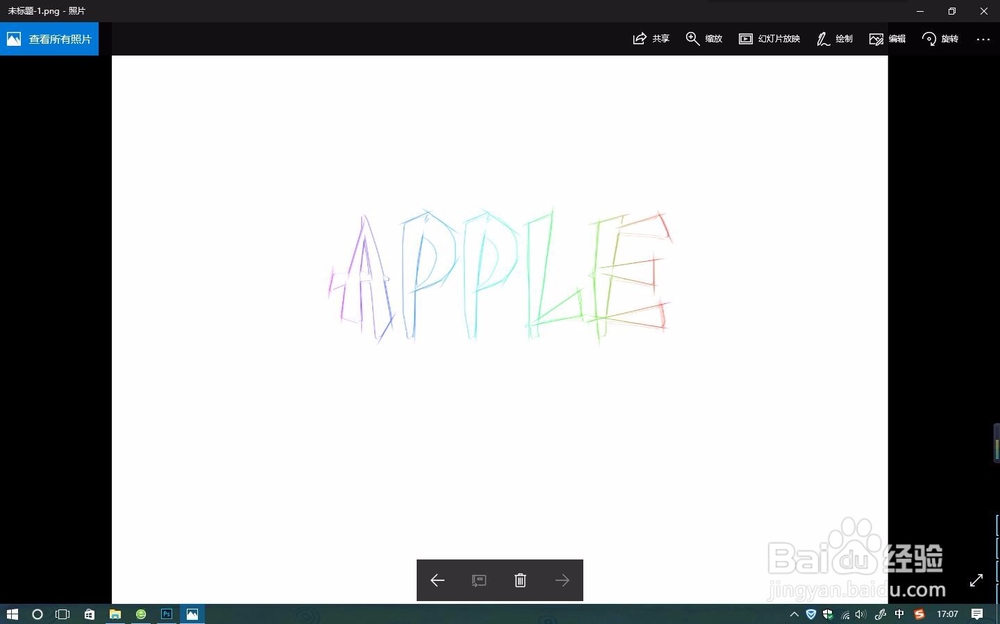Click the APPLE rainbow sketch image

499,276
